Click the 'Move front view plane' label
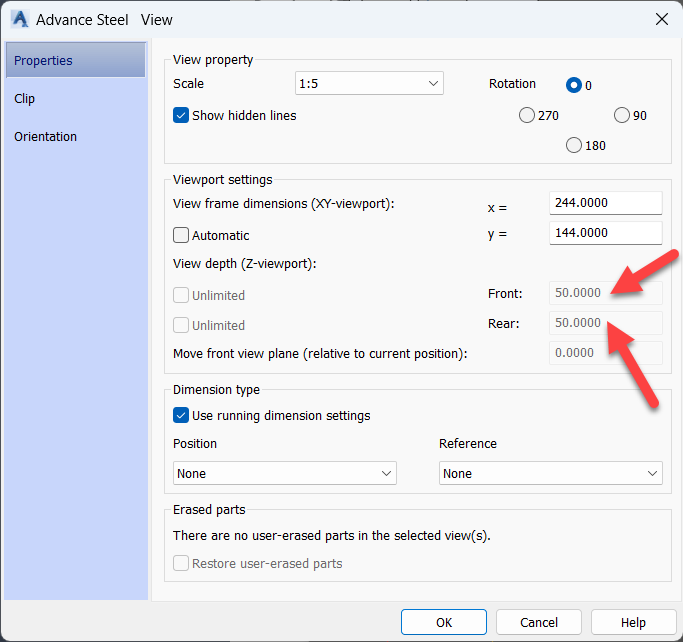The width and height of the screenshot is (683, 642). pyautogui.click(x=320, y=354)
